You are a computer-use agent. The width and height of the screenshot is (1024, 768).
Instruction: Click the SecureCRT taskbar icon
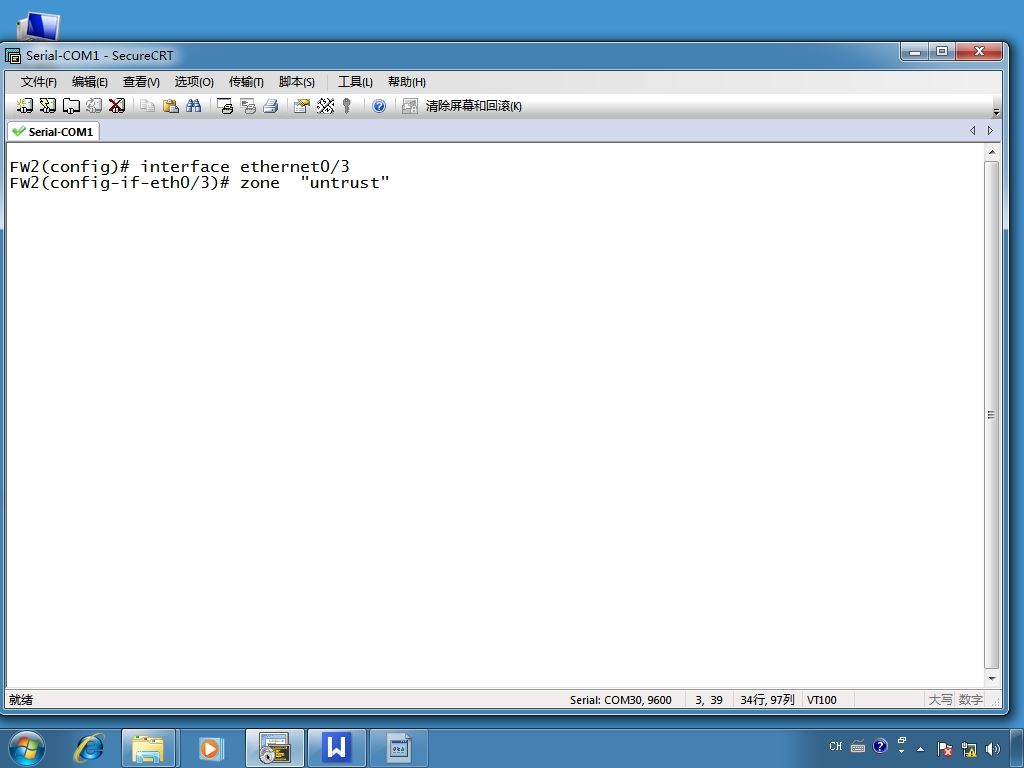[x=274, y=748]
